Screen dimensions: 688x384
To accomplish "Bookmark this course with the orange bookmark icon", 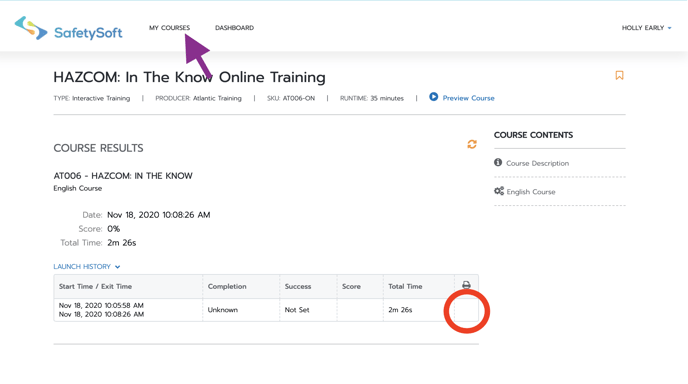I will [619, 75].
